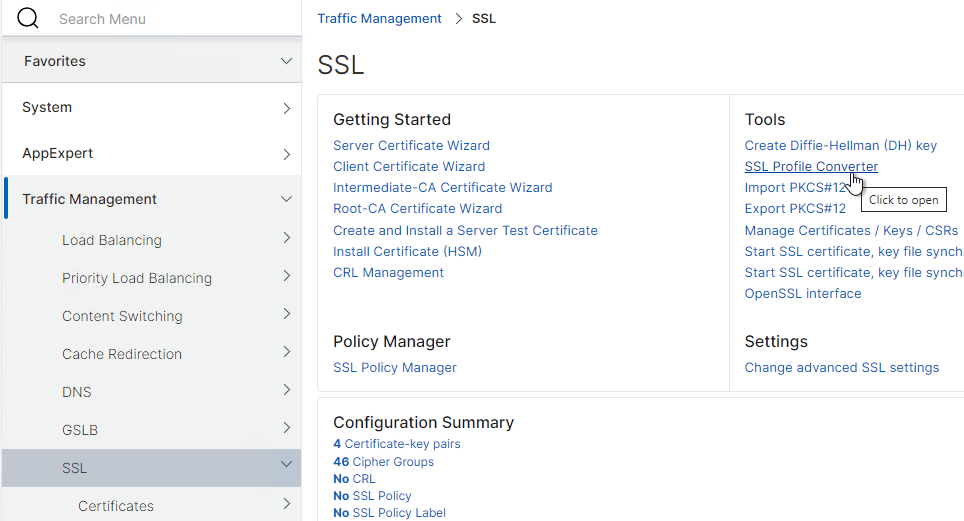Image resolution: width=964 pixels, height=521 pixels.
Task: Click the search magnifier icon
Action: 27,18
